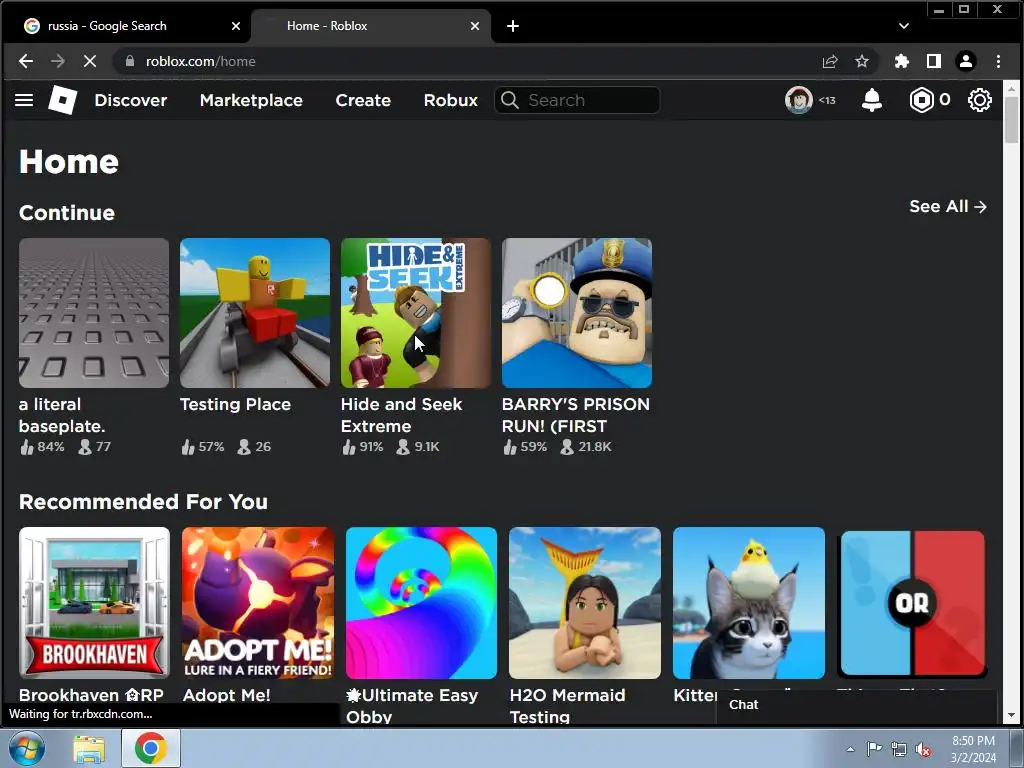This screenshot has width=1024, height=768.
Task: Open the Roblox settings gear
Action: pos(980,100)
